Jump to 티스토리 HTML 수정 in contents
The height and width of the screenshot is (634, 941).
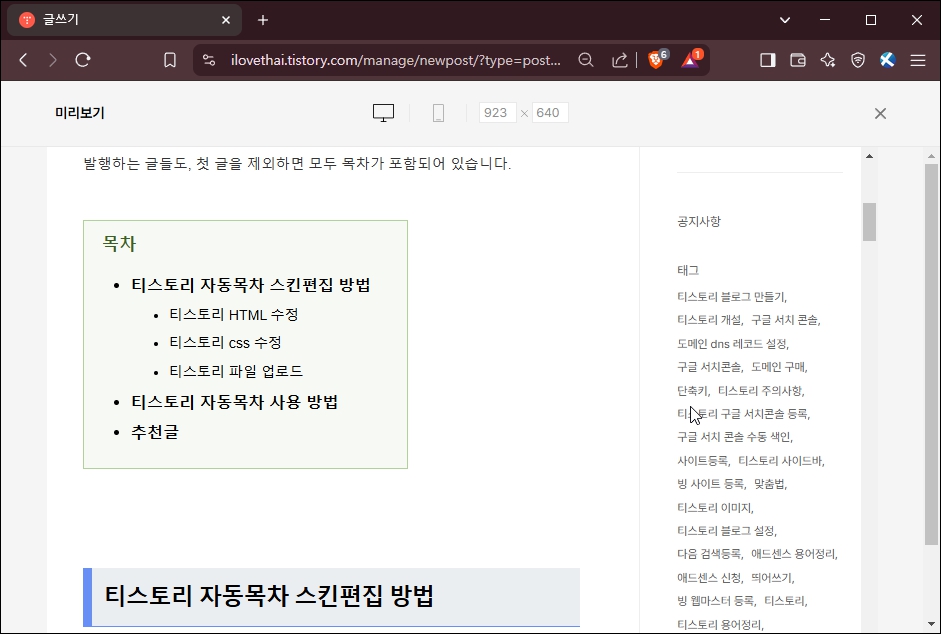[x=233, y=315]
